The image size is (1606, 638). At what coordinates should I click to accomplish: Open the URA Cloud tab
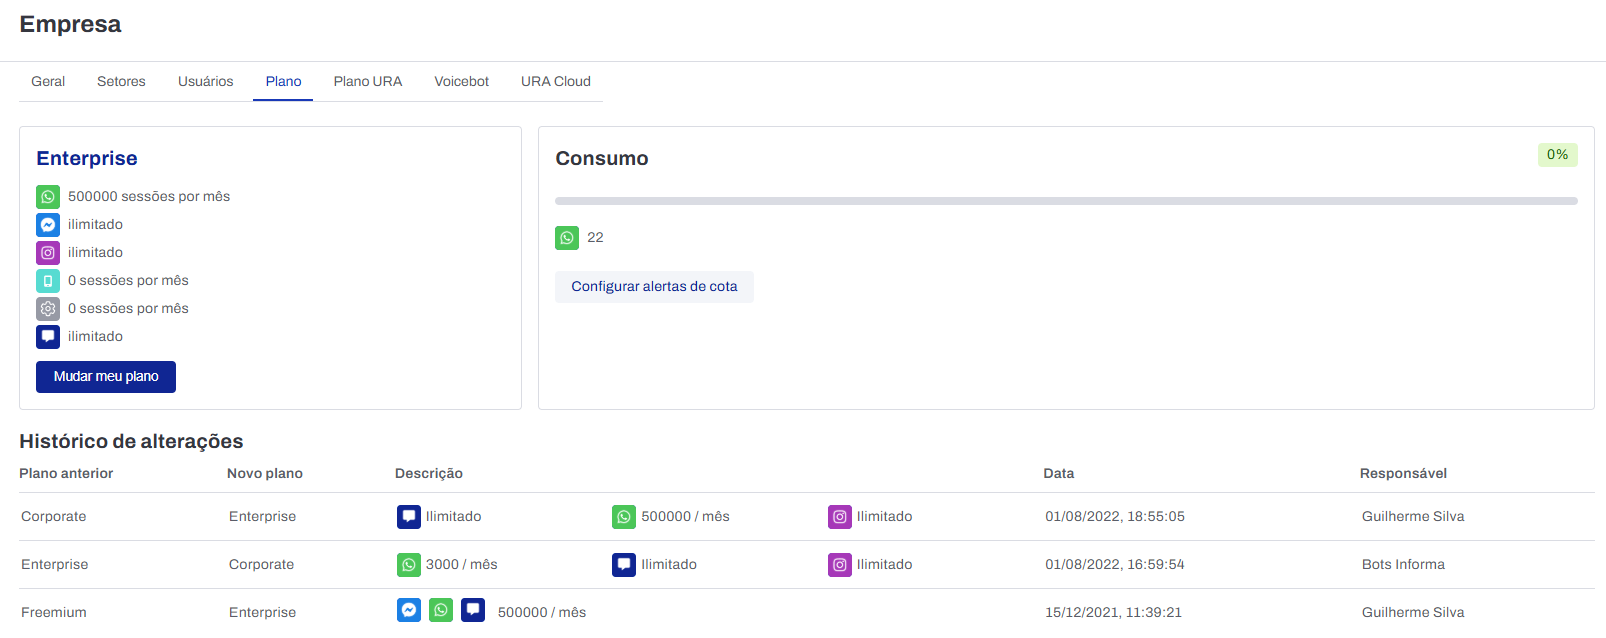556,82
